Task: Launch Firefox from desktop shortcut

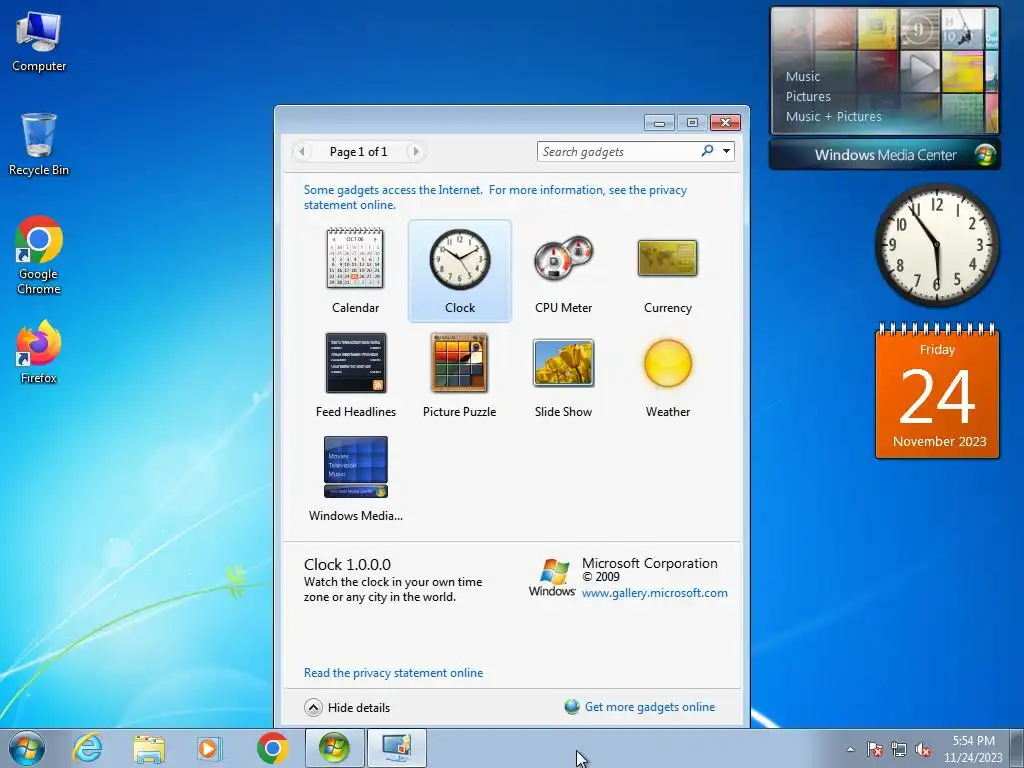Action: [x=39, y=352]
